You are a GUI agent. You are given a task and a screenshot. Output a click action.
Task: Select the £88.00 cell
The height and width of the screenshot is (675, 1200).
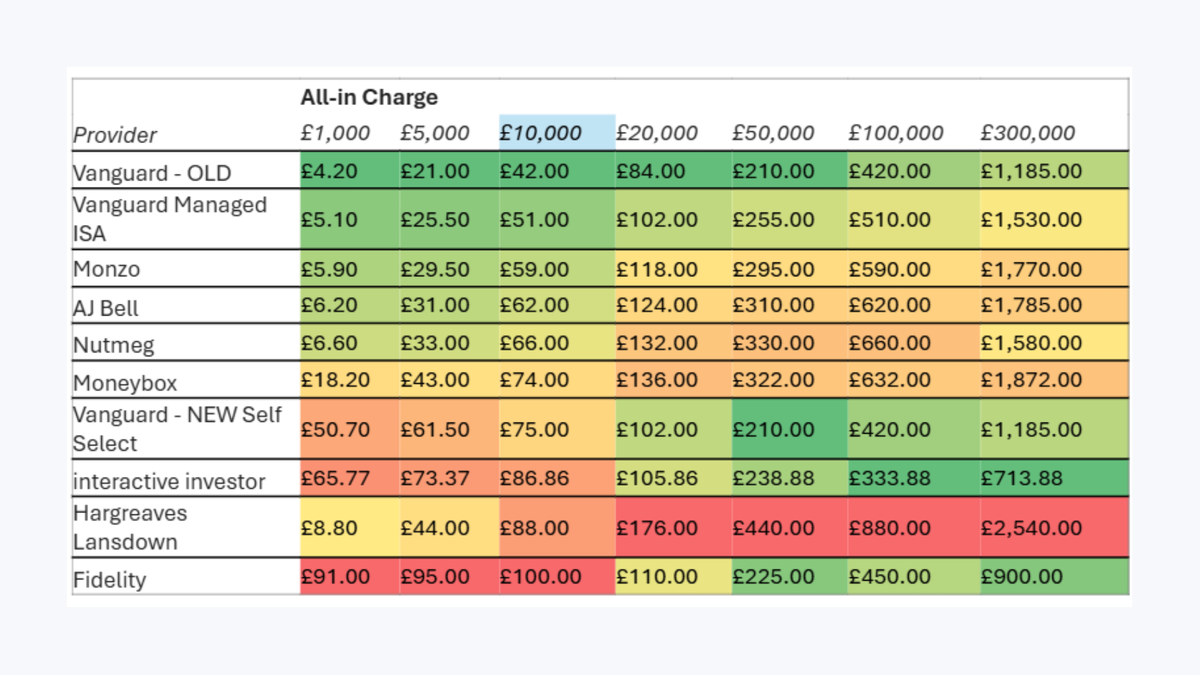click(x=557, y=527)
